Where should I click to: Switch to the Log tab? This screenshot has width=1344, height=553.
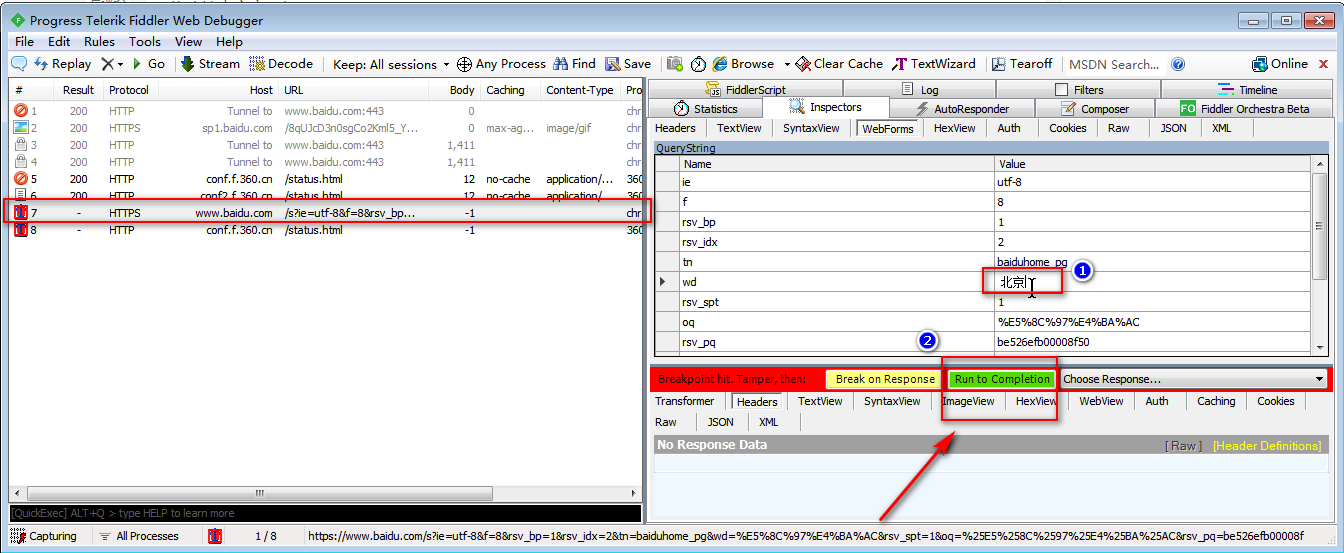919,89
